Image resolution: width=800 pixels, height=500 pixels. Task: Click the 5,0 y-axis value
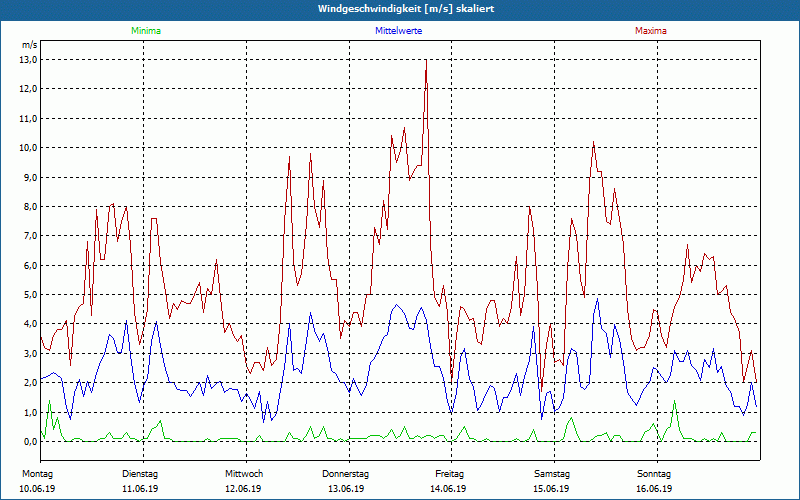(x=31, y=294)
